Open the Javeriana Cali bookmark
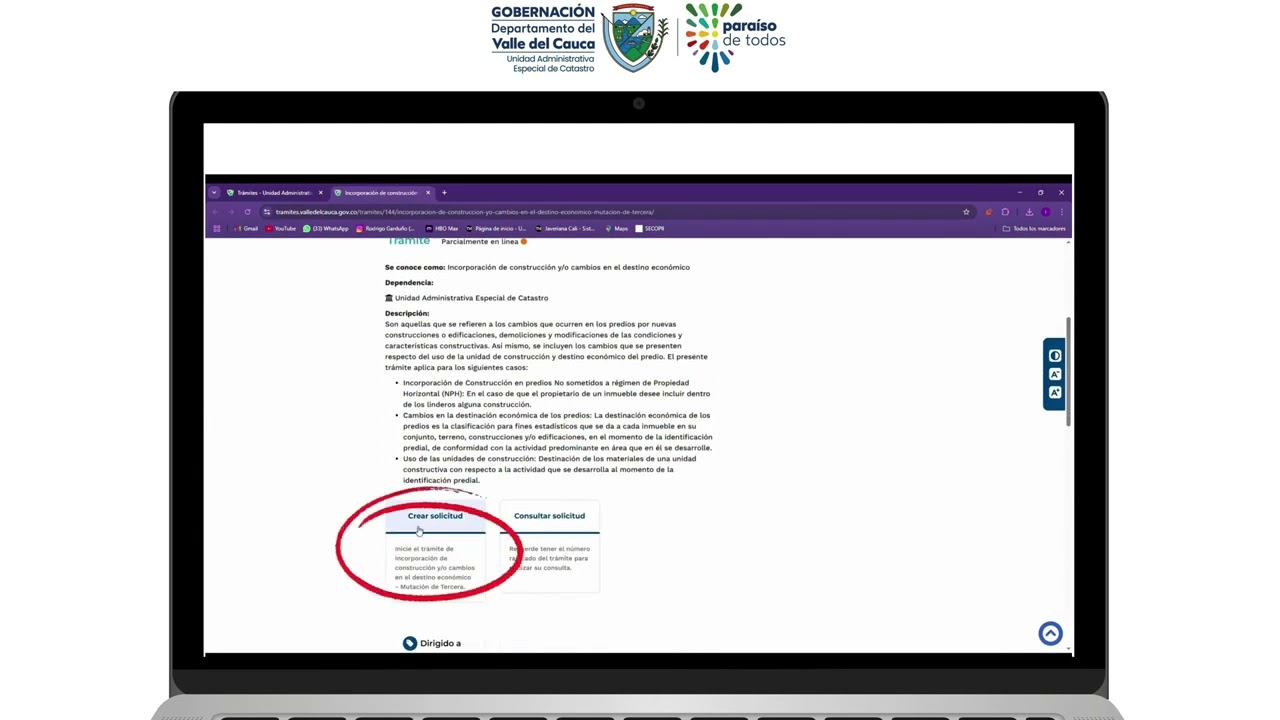 tap(565, 228)
